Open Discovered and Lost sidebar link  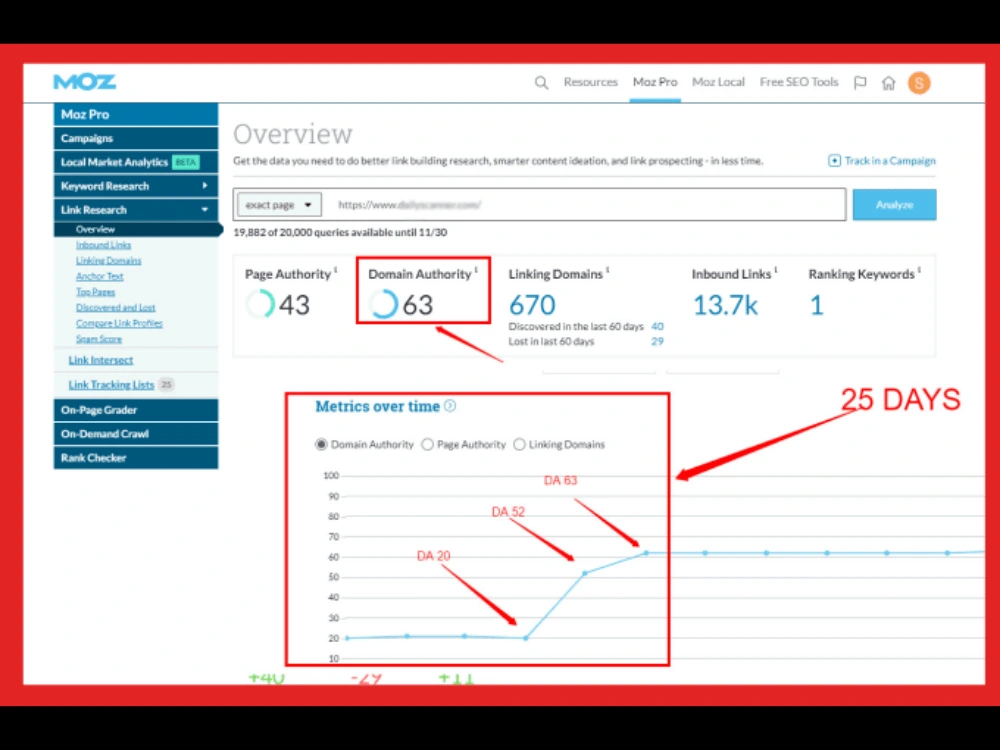115,307
